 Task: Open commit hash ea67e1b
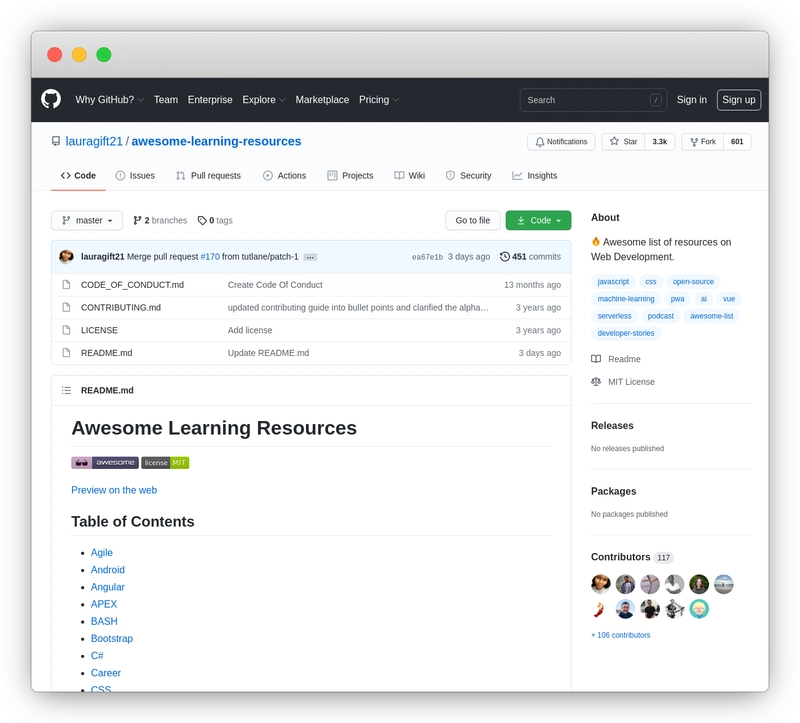click(x=428, y=257)
